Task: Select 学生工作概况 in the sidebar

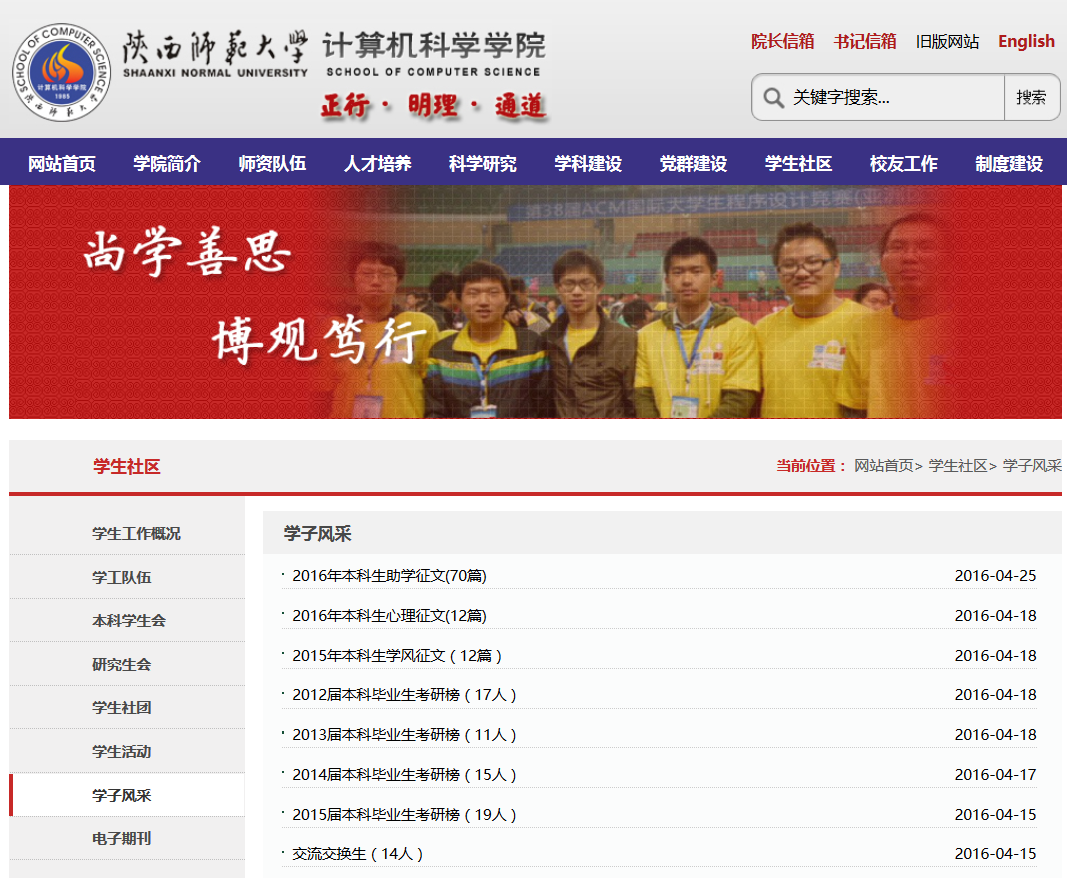Action: pyautogui.click(x=136, y=533)
